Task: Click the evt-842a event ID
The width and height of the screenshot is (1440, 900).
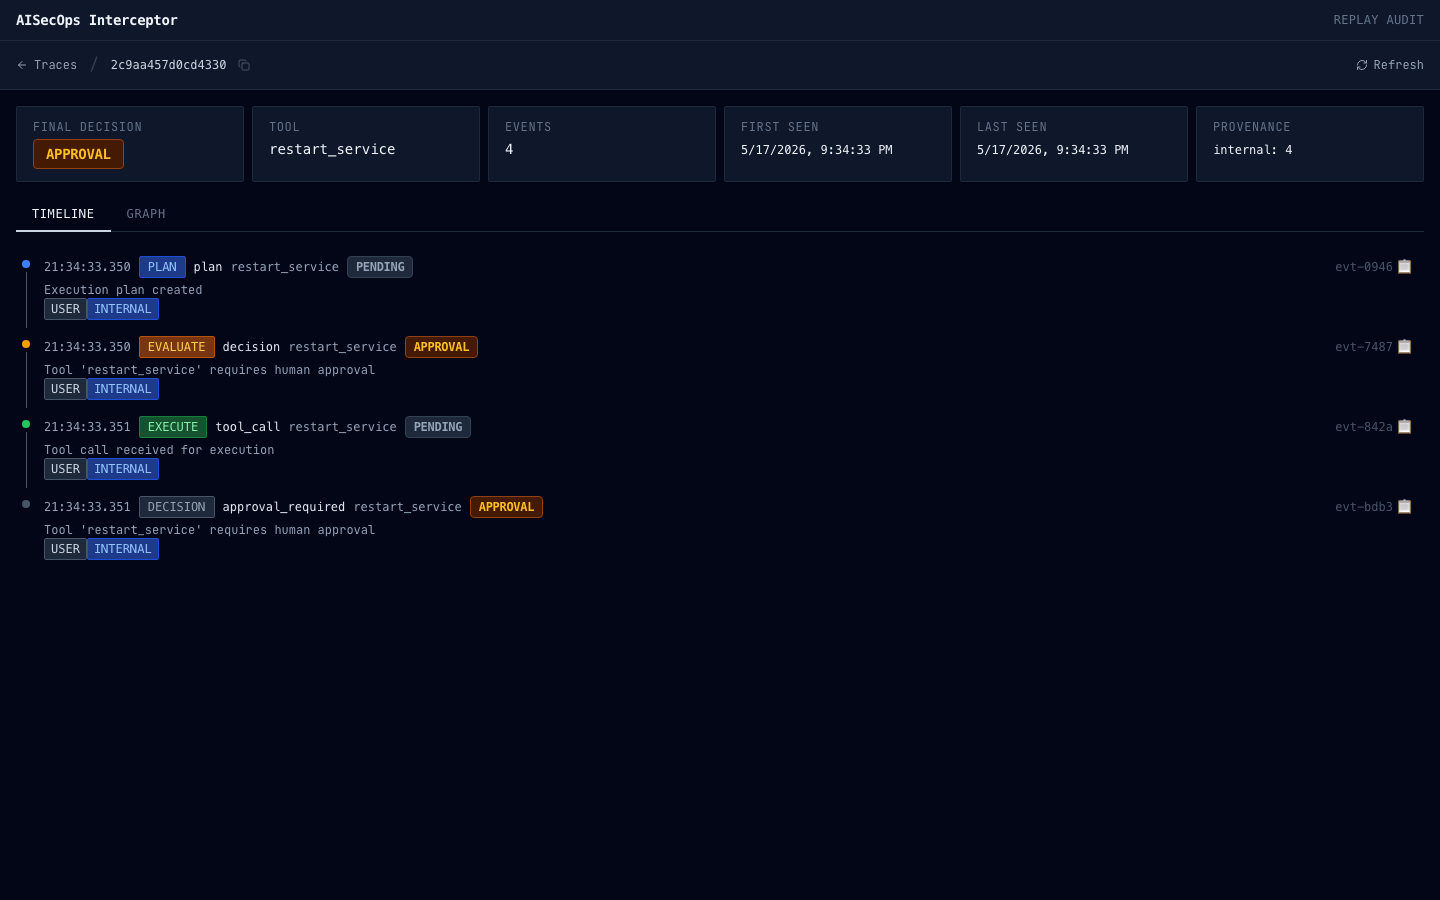Action: pyautogui.click(x=1364, y=427)
